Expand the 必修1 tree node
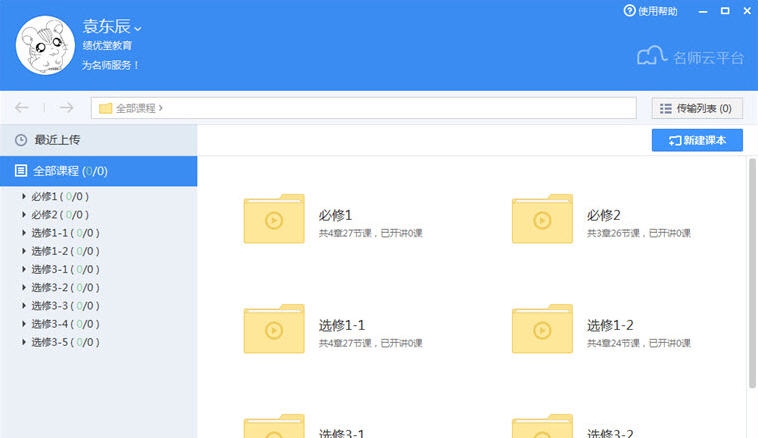The image size is (758, 438). click(24, 196)
